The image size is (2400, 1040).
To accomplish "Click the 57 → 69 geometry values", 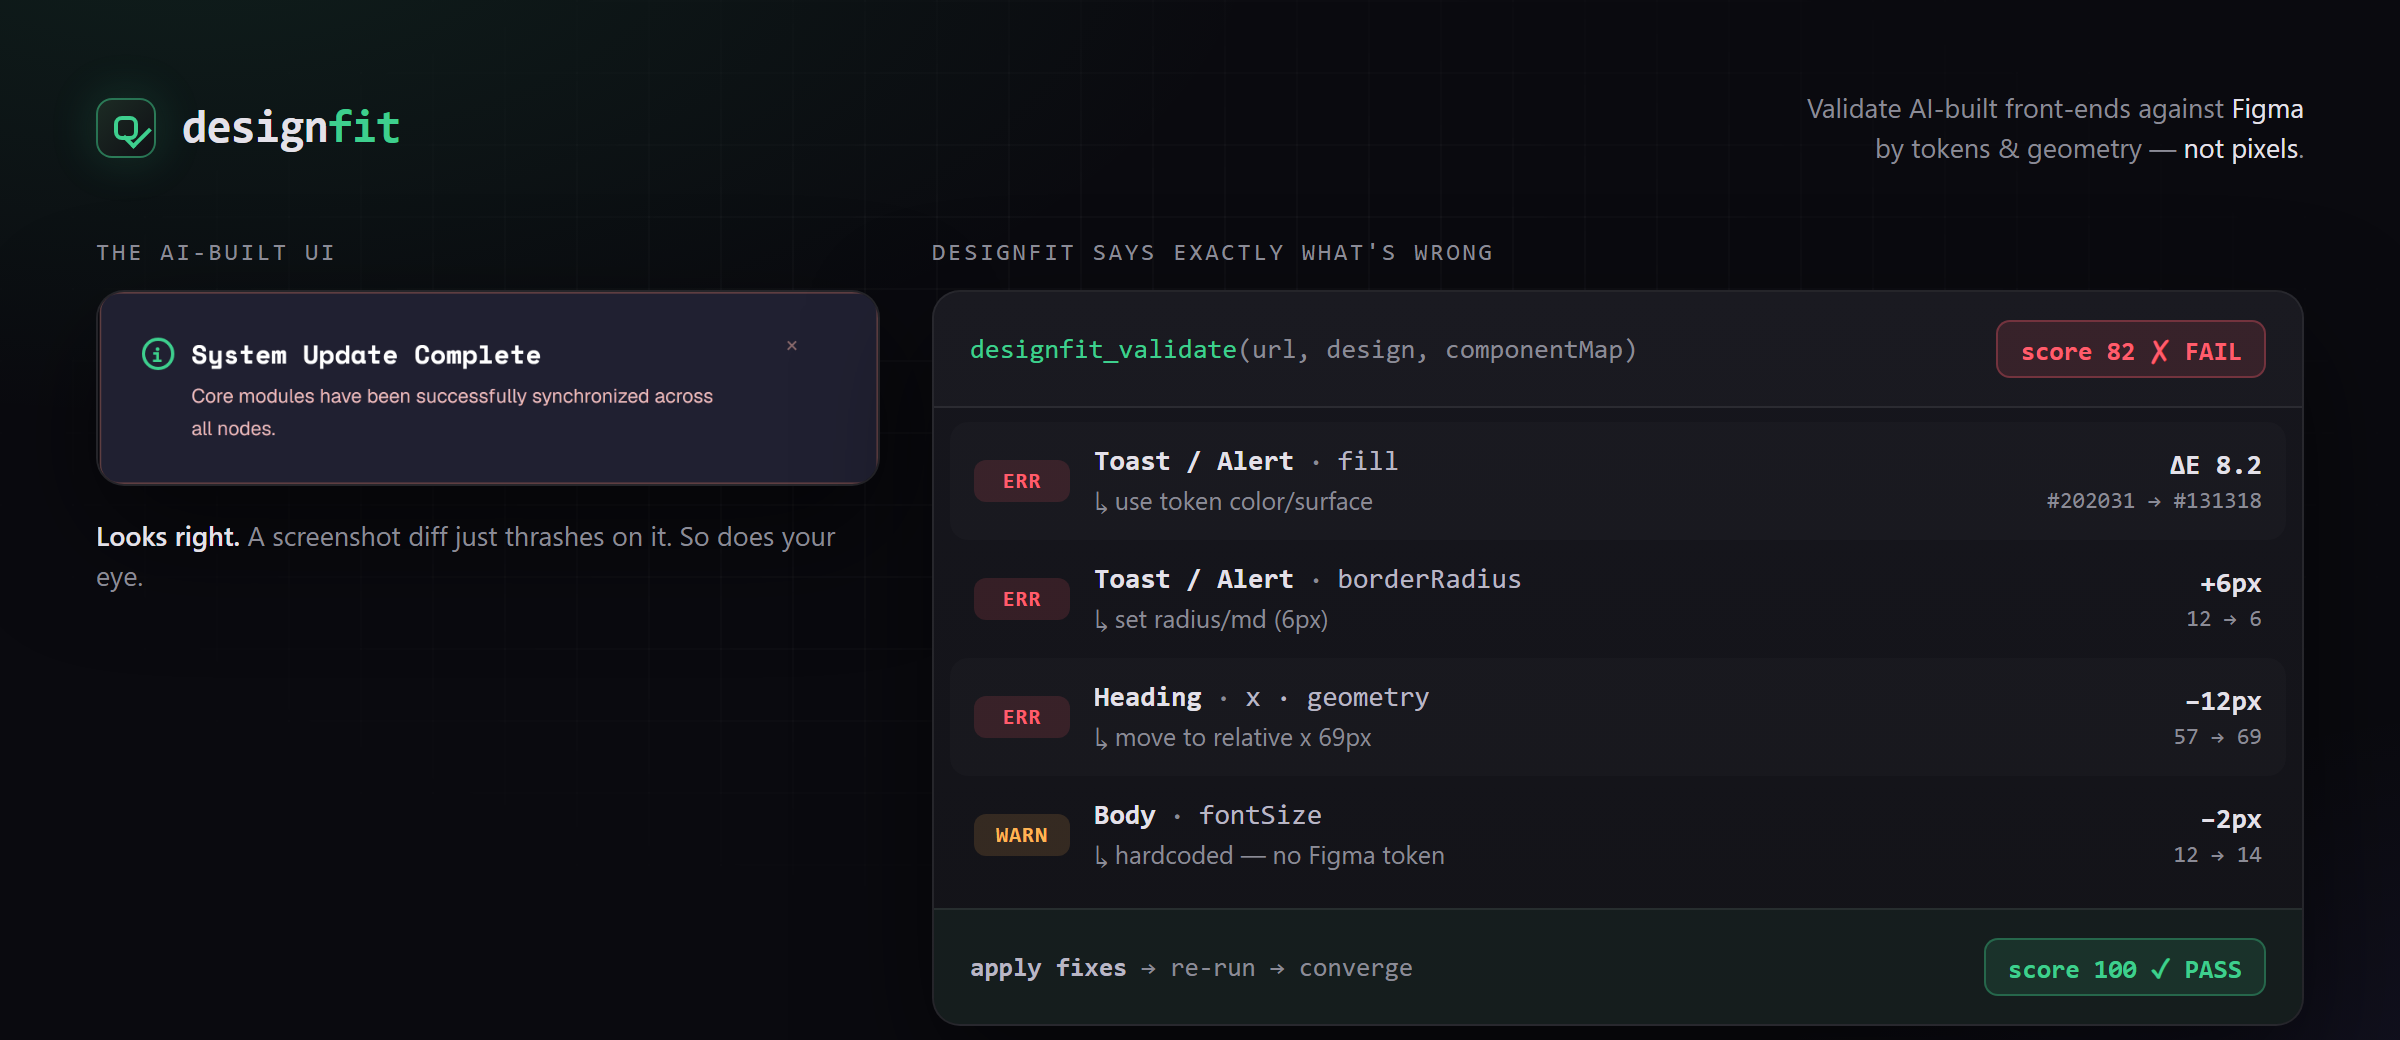I will click(2217, 737).
